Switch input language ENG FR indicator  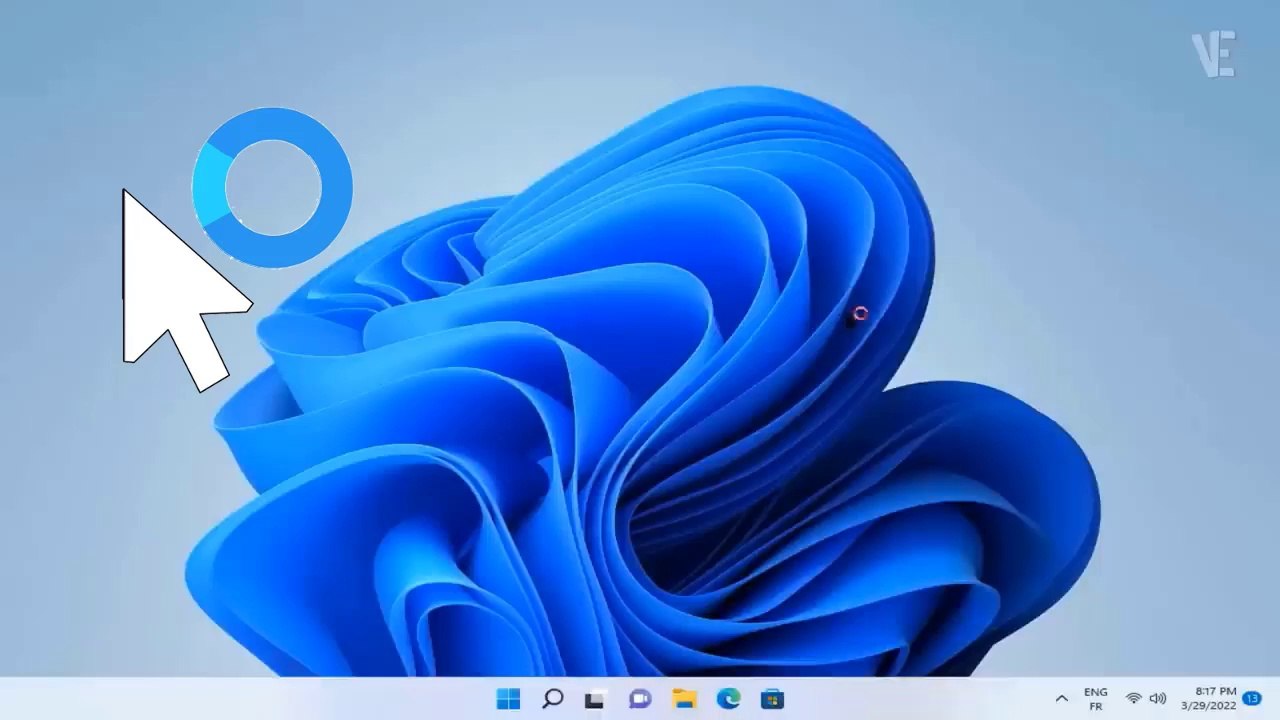[1095, 699]
